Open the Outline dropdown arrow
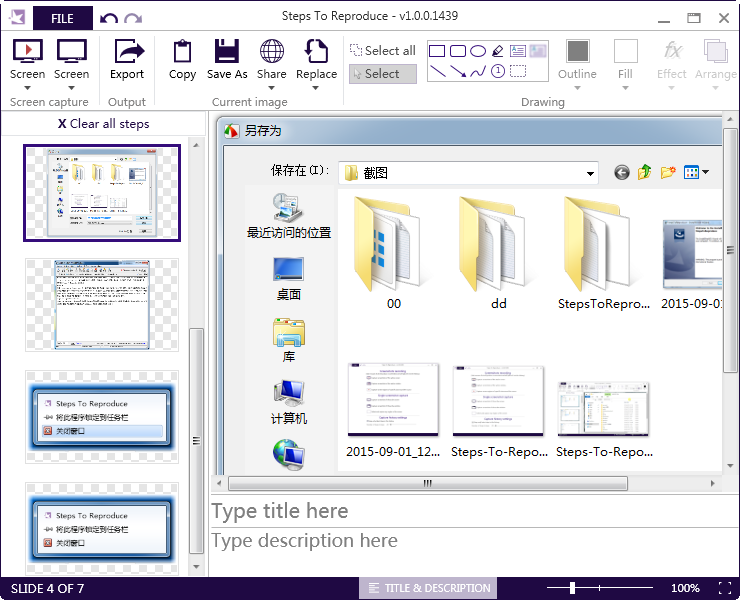Viewport: 740px width, 600px height. [577, 88]
